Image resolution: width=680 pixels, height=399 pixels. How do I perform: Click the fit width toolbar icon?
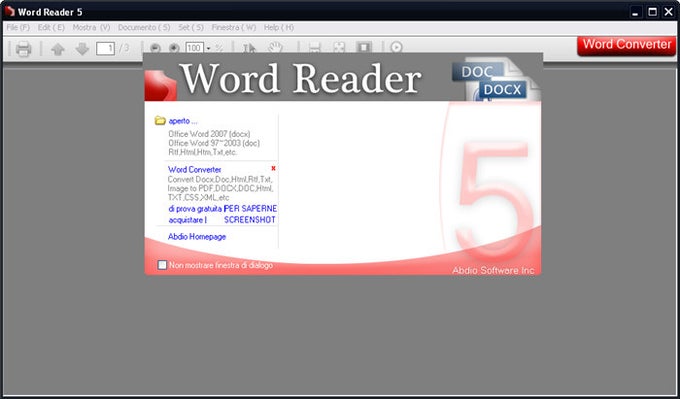click(315, 48)
